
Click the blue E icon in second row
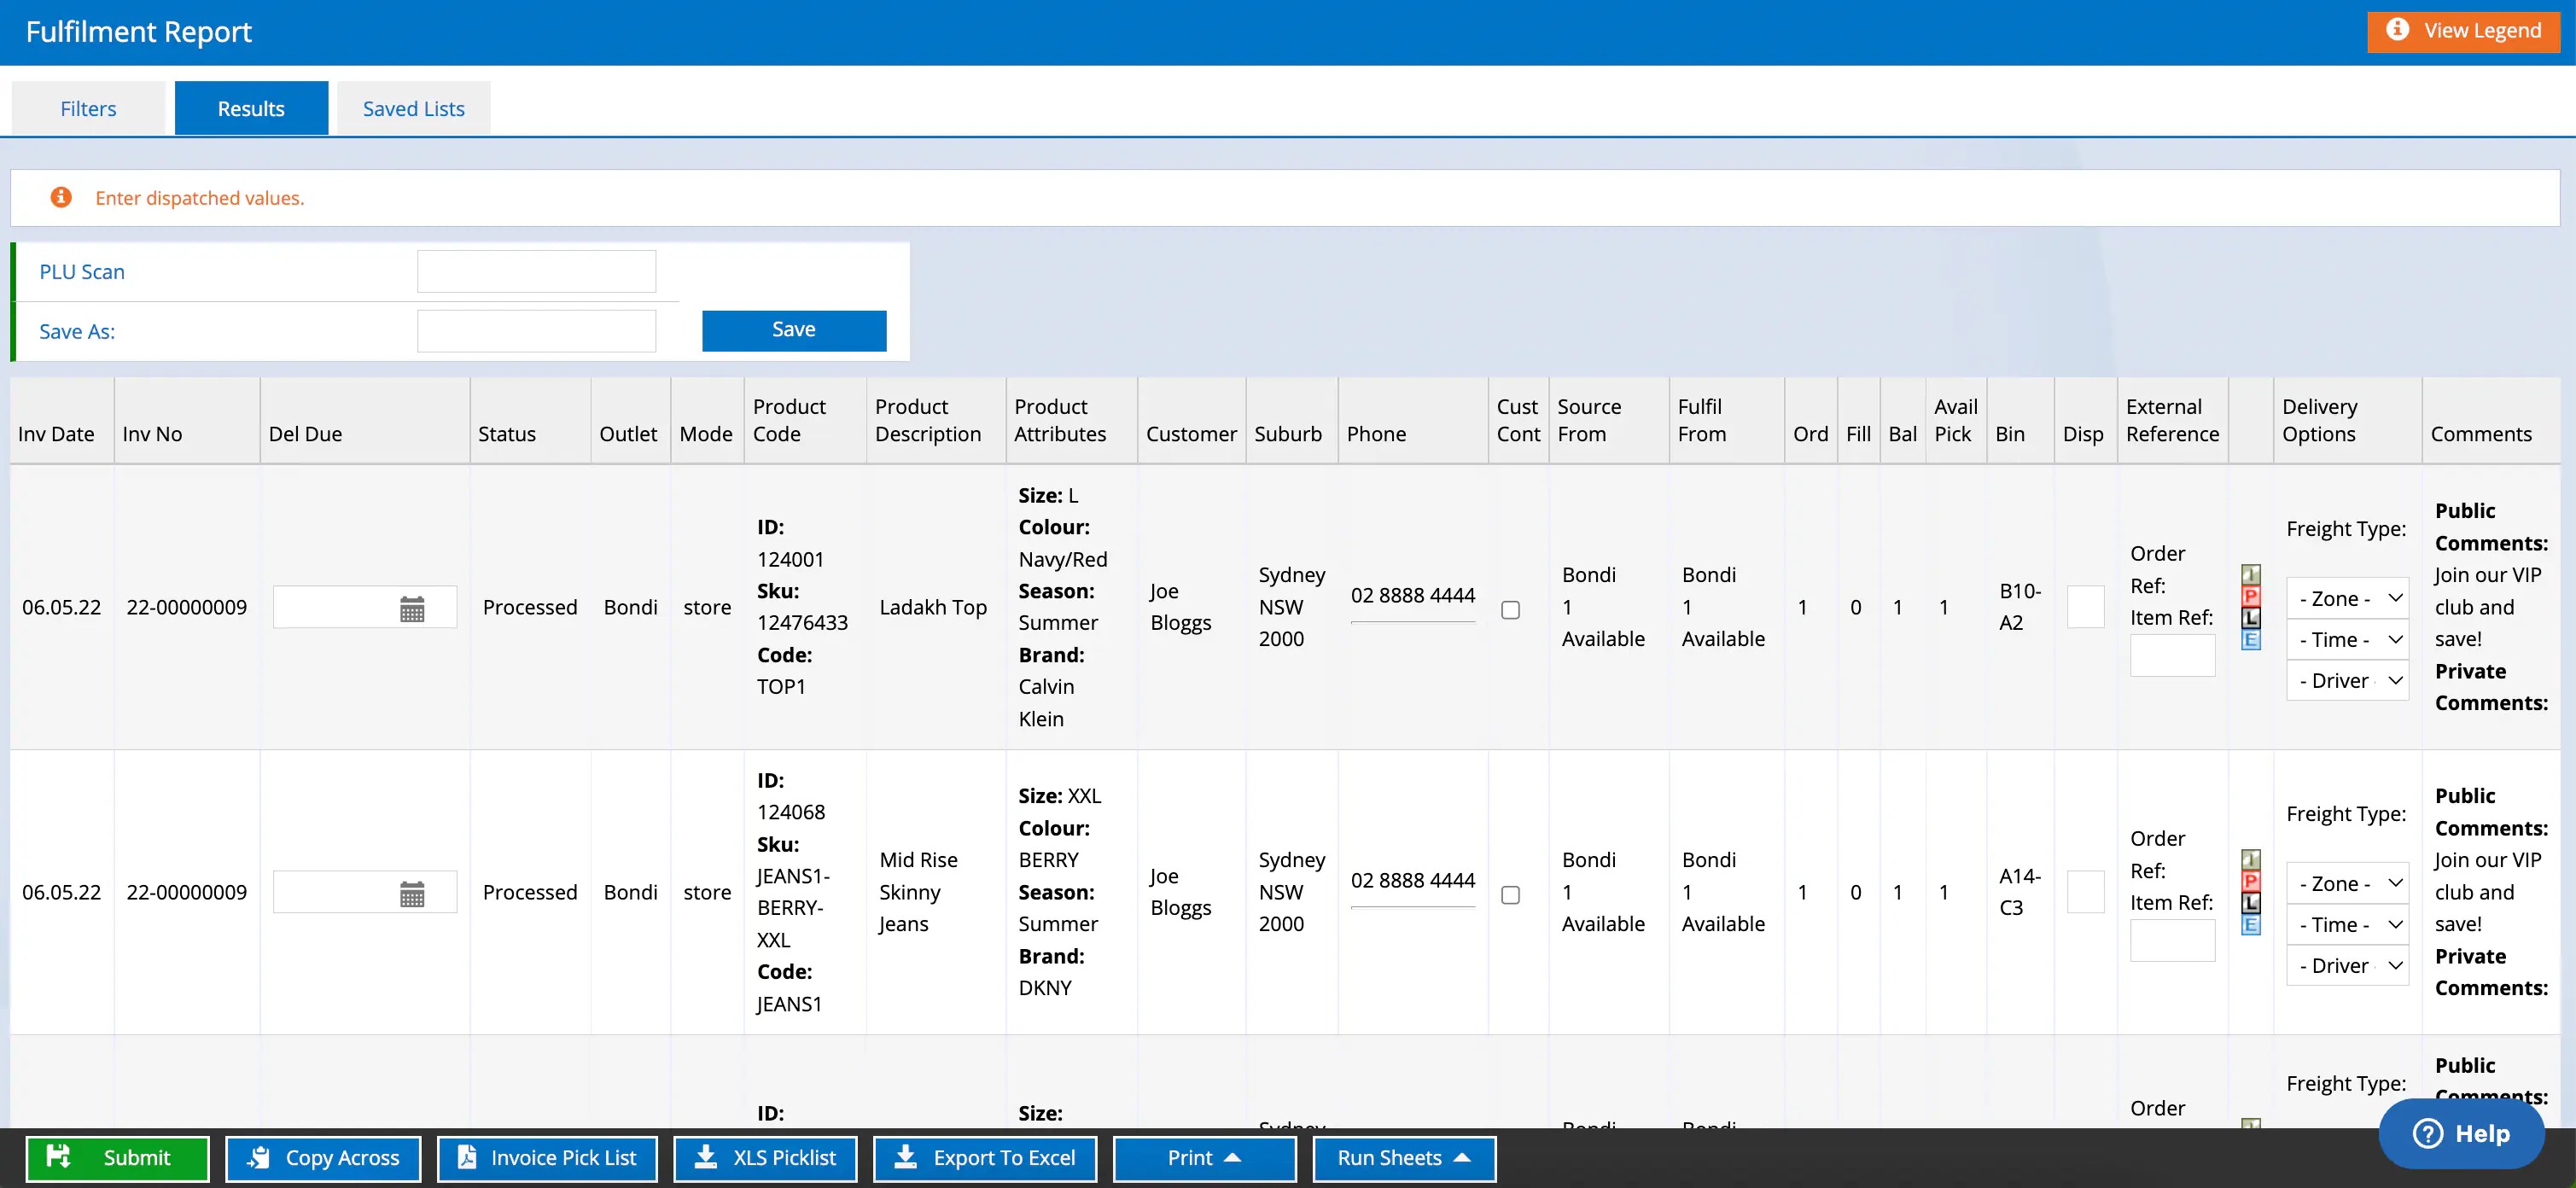[2250, 925]
